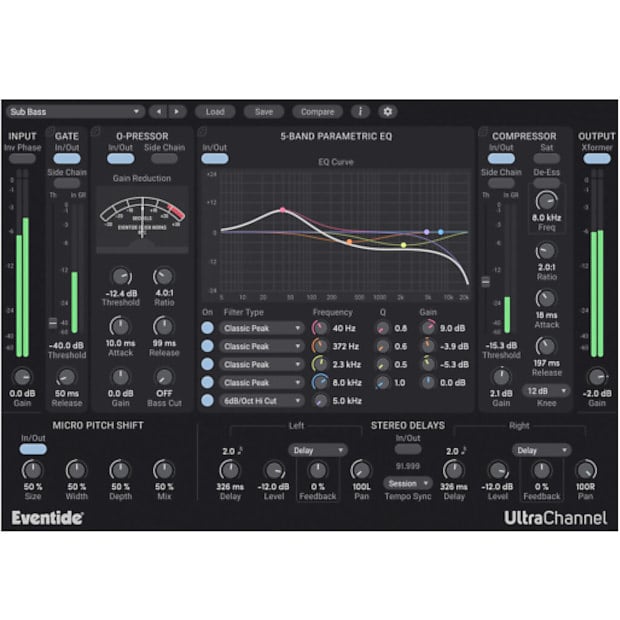Image resolution: width=620 pixels, height=620 pixels.
Task: Disable the 40 Hz EQ band On button
Action: point(208,328)
